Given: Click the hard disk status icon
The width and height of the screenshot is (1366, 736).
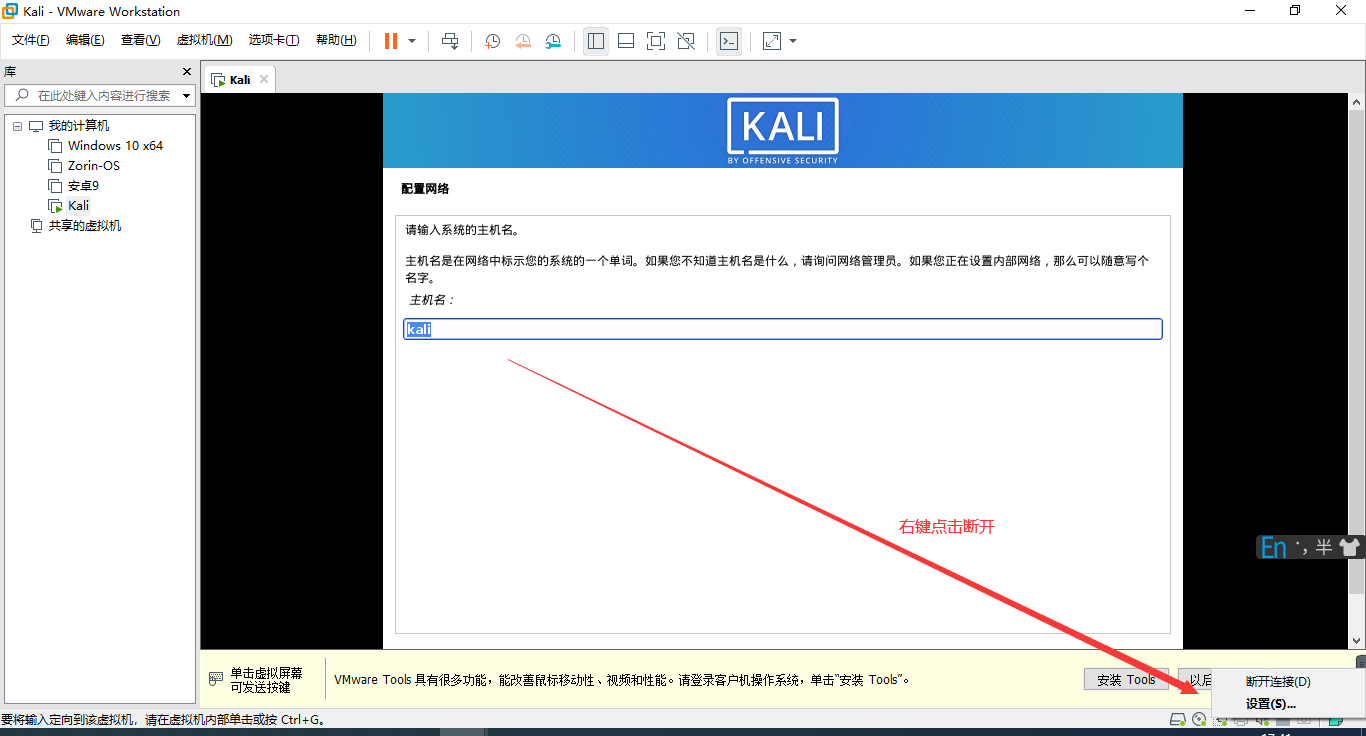Looking at the screenshot, I should point(1178,720).
